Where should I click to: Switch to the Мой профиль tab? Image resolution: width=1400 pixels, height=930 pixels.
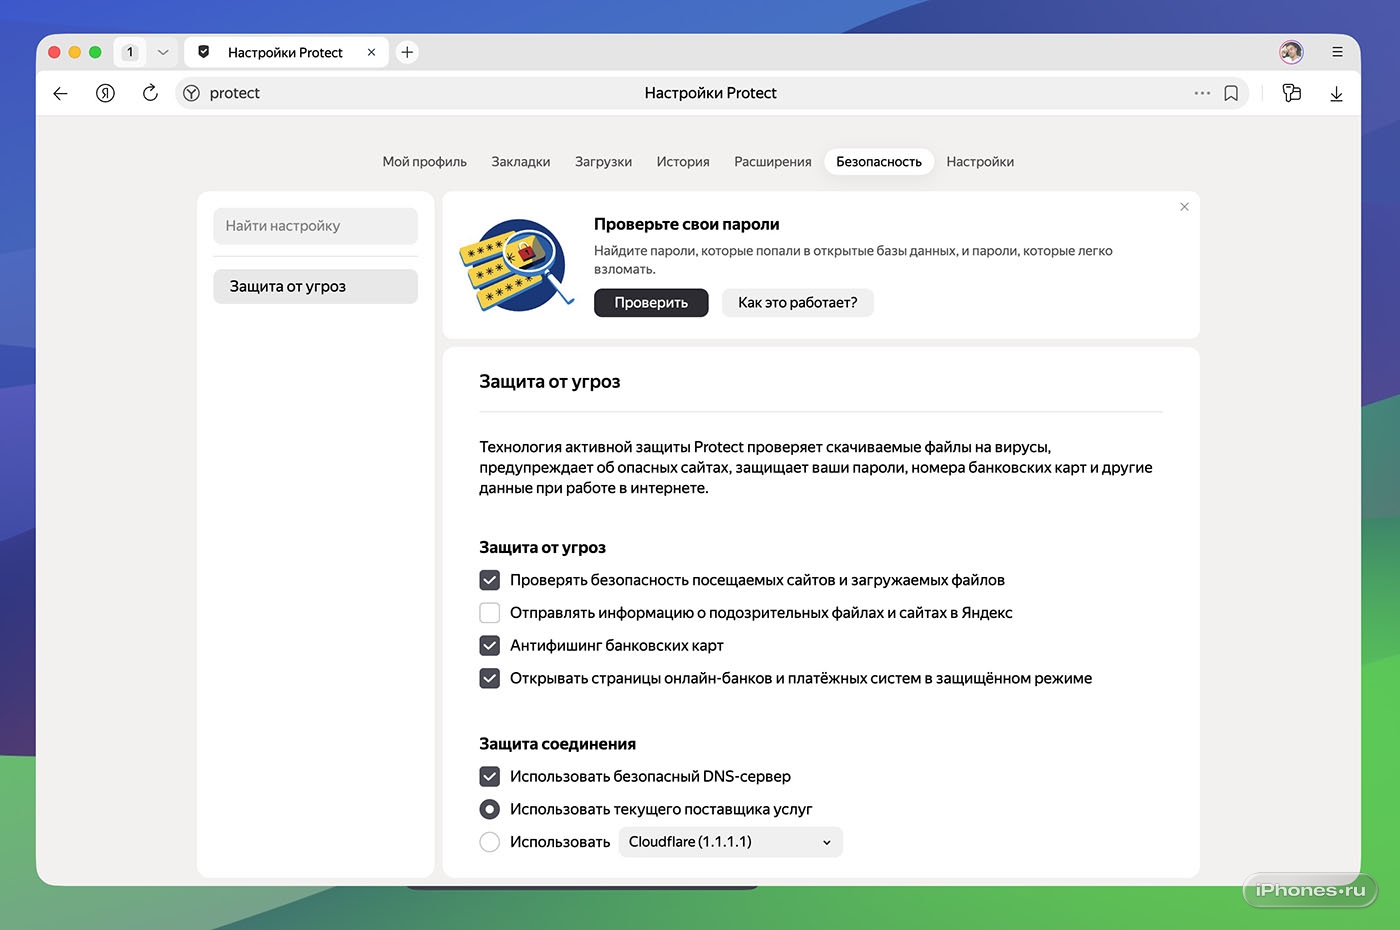coord(425,162)
